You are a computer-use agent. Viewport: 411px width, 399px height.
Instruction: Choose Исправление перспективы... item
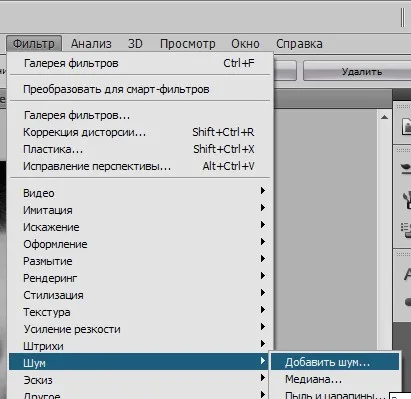coord(140,166)
